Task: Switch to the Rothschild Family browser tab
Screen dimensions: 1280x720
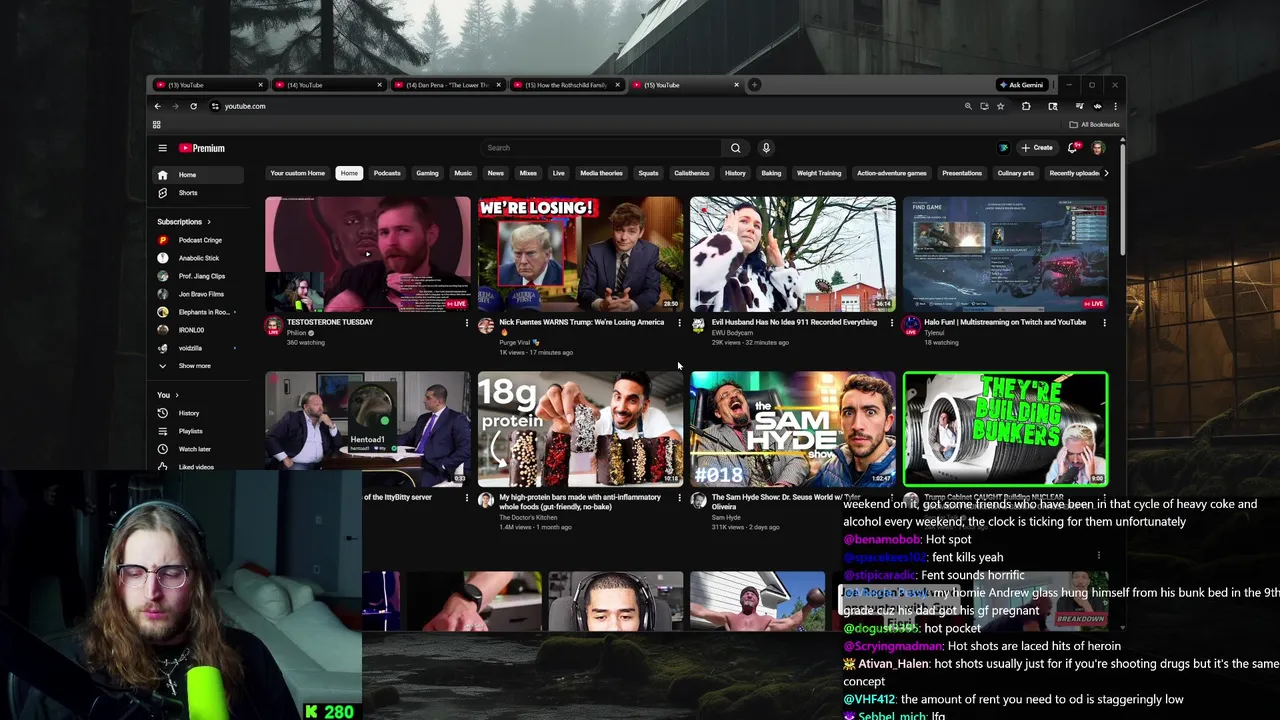Action: pyautogui.click(x=566, y=85)
